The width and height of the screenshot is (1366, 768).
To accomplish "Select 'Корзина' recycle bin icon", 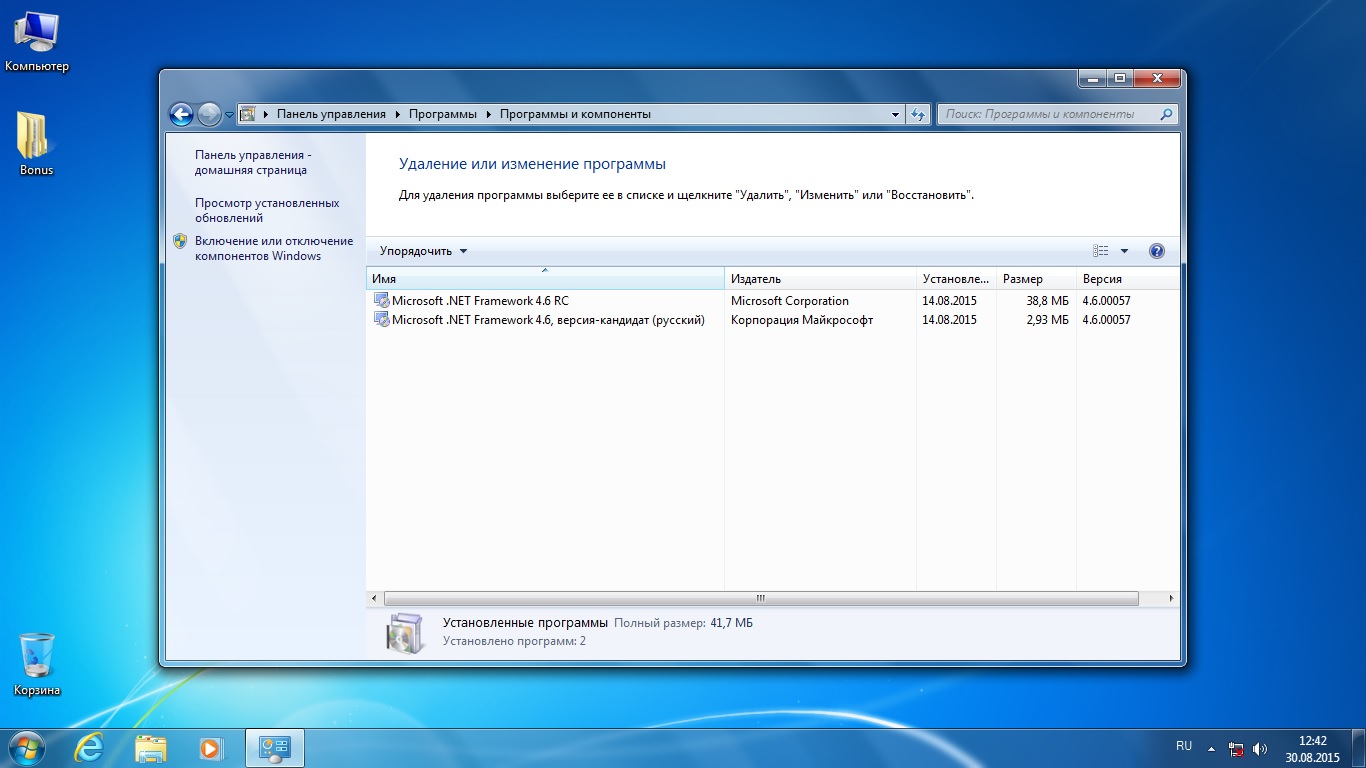I will tap(37, 665).
